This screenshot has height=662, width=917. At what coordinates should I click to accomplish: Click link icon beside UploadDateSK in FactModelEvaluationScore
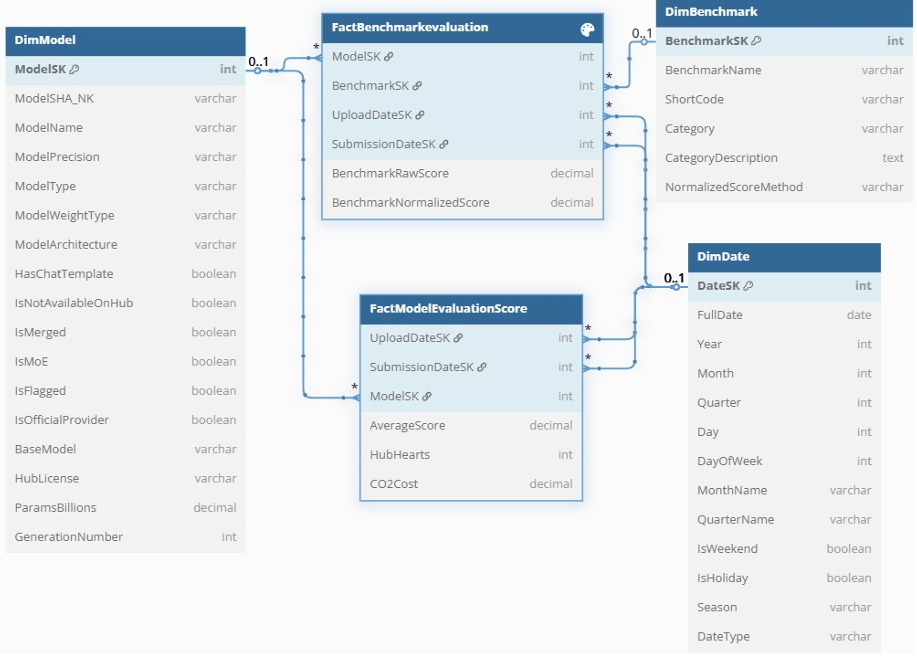pos(458,338)
